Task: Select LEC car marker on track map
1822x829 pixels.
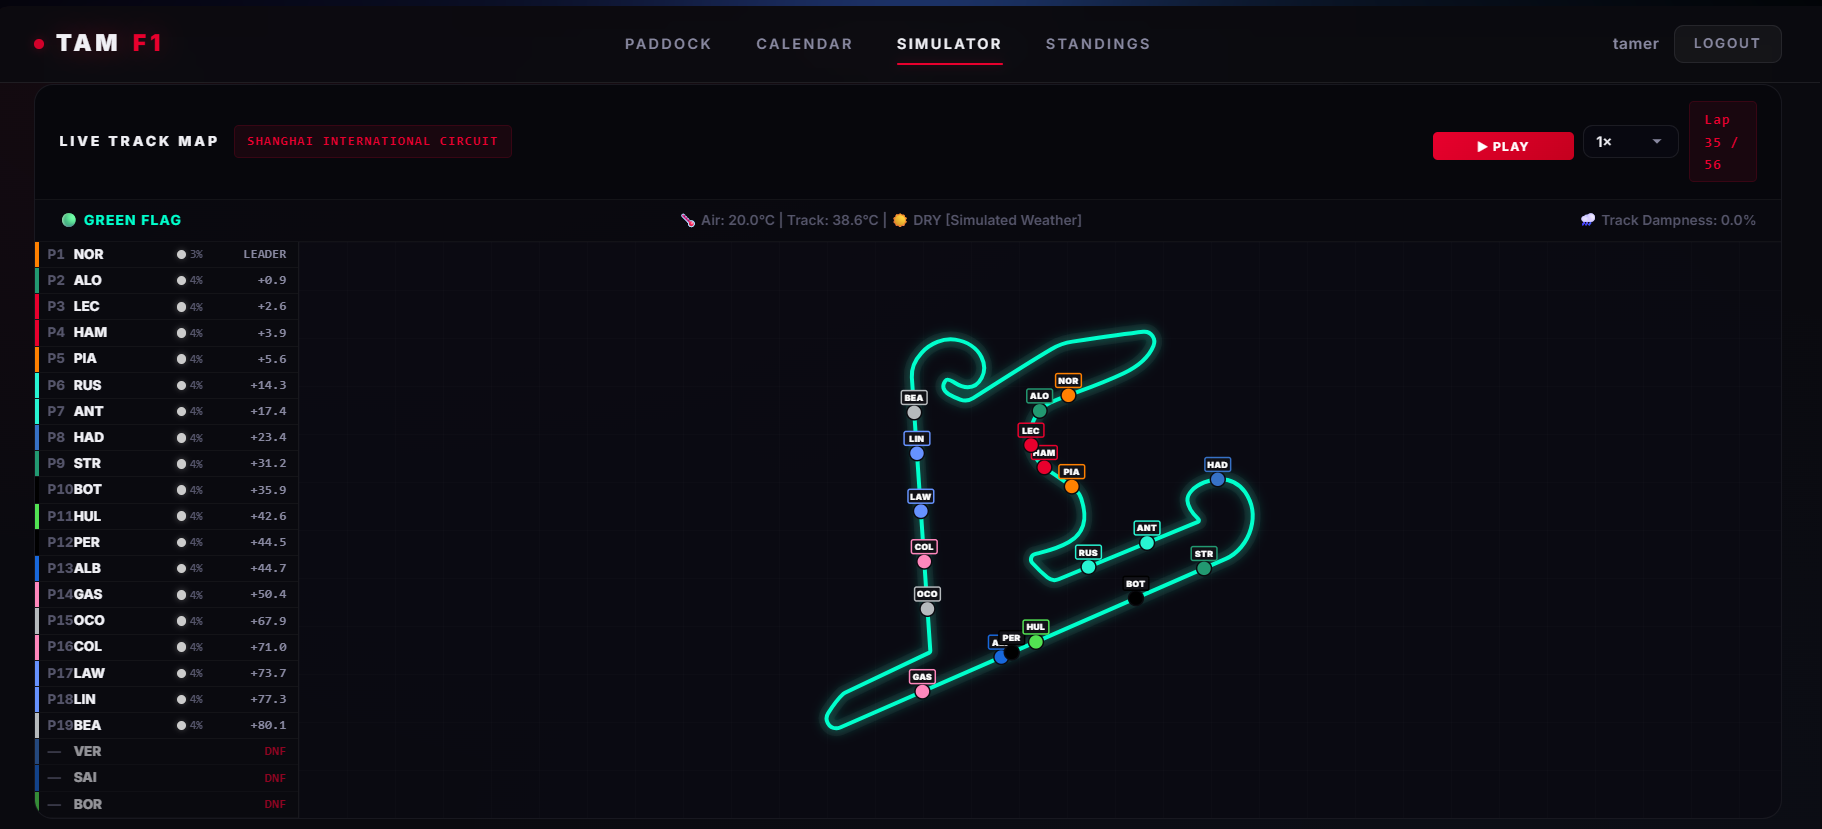Action: click(x=1030, y=445)
